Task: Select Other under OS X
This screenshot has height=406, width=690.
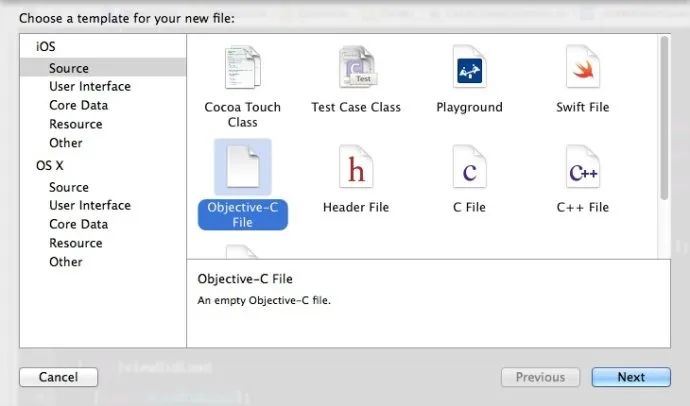Action: click(x=66, y=262)
